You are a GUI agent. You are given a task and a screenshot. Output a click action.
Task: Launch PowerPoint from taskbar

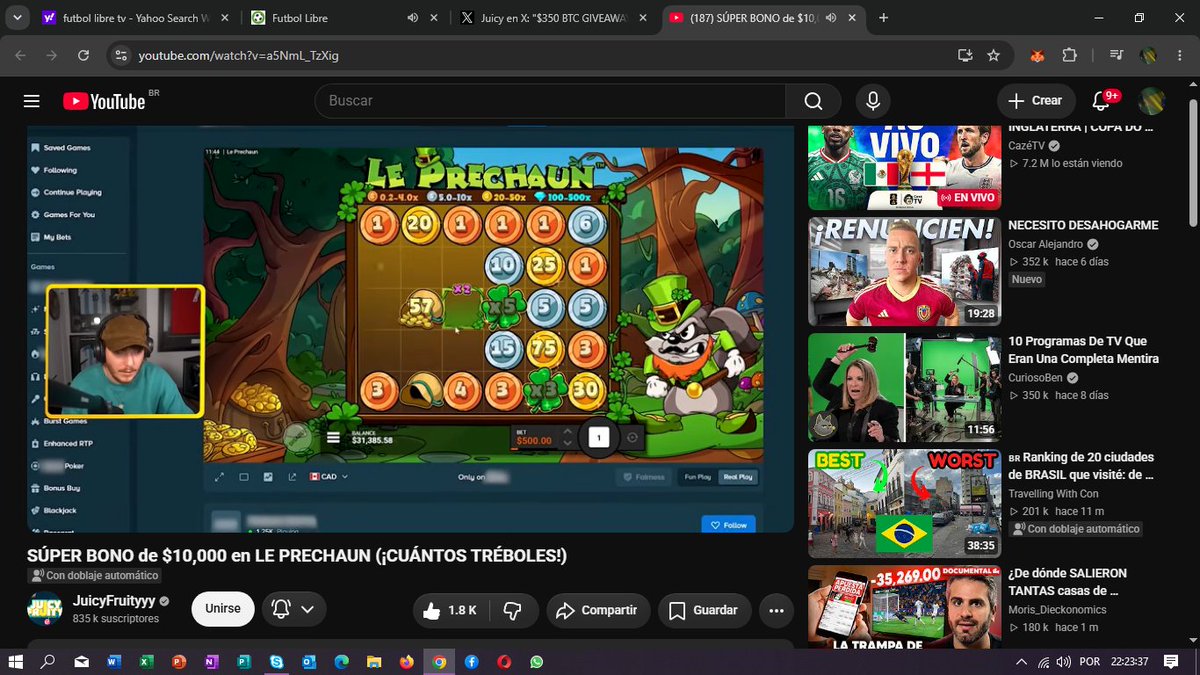pyautogui.click(x=178, y=662)
